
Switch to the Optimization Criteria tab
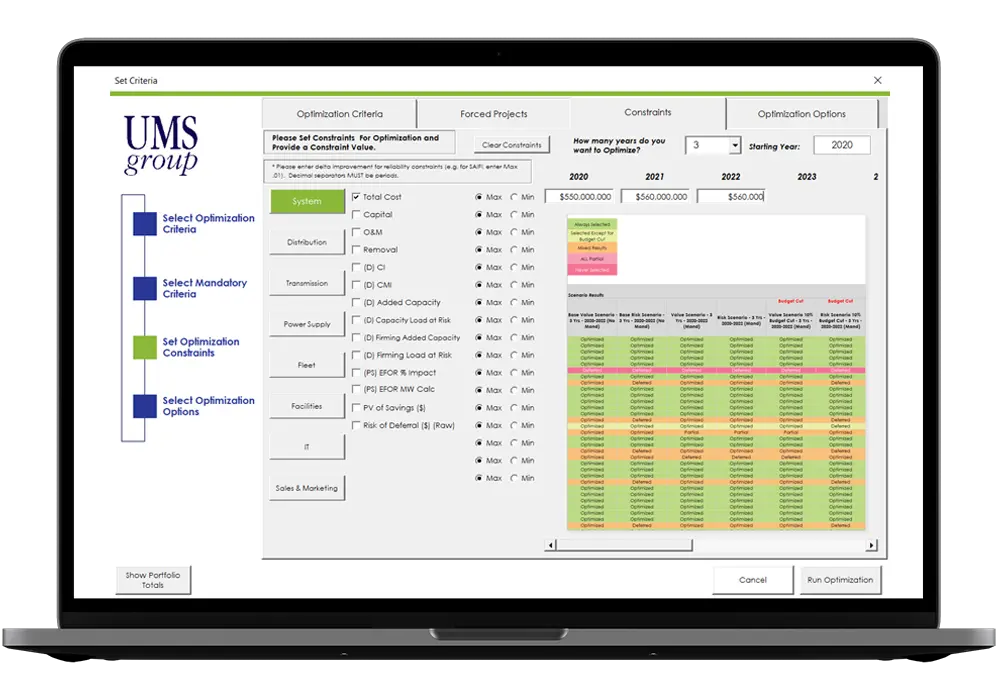point(339,114)
